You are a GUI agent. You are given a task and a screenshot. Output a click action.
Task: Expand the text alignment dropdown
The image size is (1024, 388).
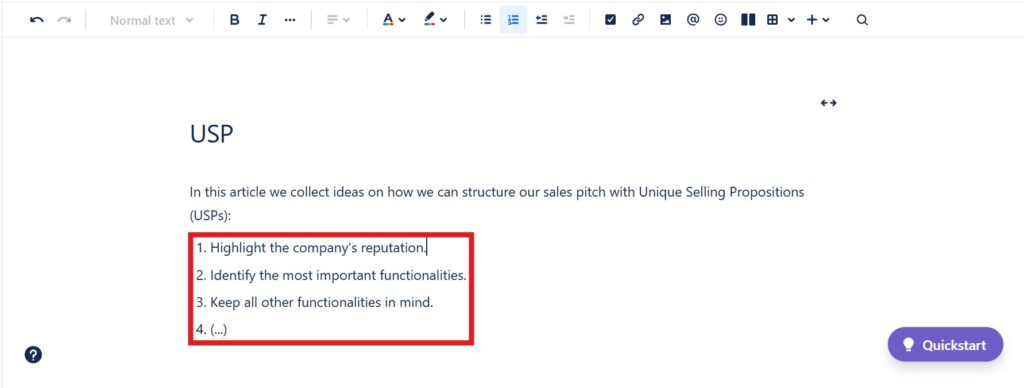pyautogui.click(x=338, y=20)
